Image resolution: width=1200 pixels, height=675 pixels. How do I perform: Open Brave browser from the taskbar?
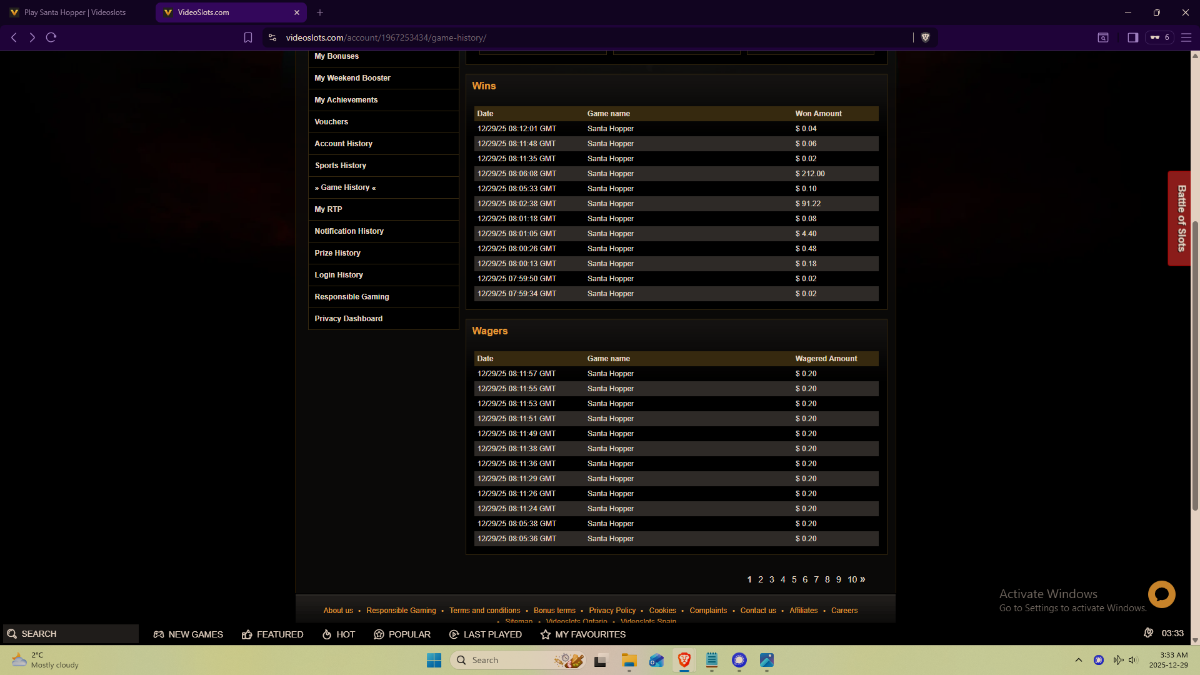[684, 660]
